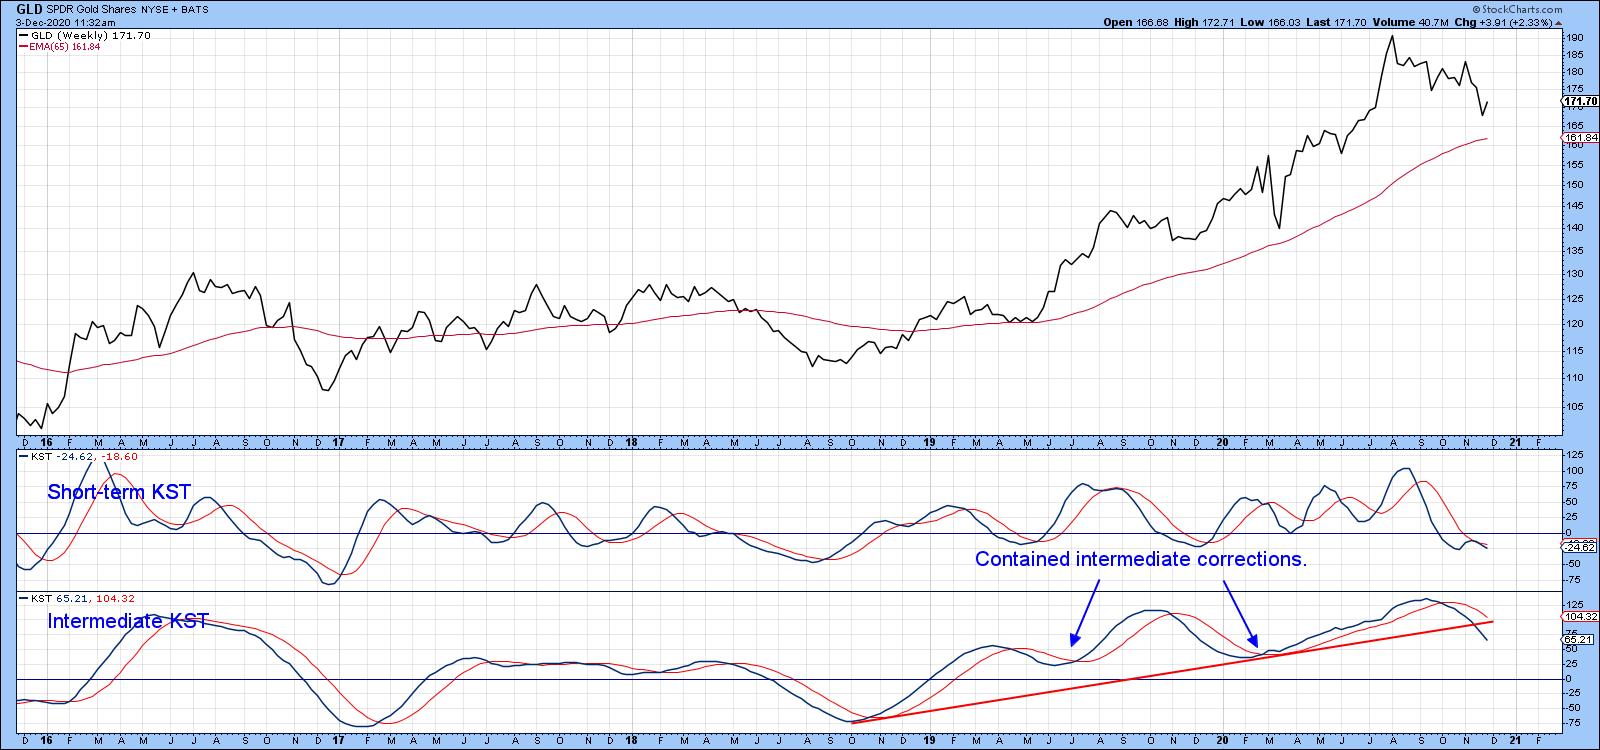Click the 104.32 intermediate KST axis tag
This screenshot has height=750, width=1600.
click(1581, 617)
